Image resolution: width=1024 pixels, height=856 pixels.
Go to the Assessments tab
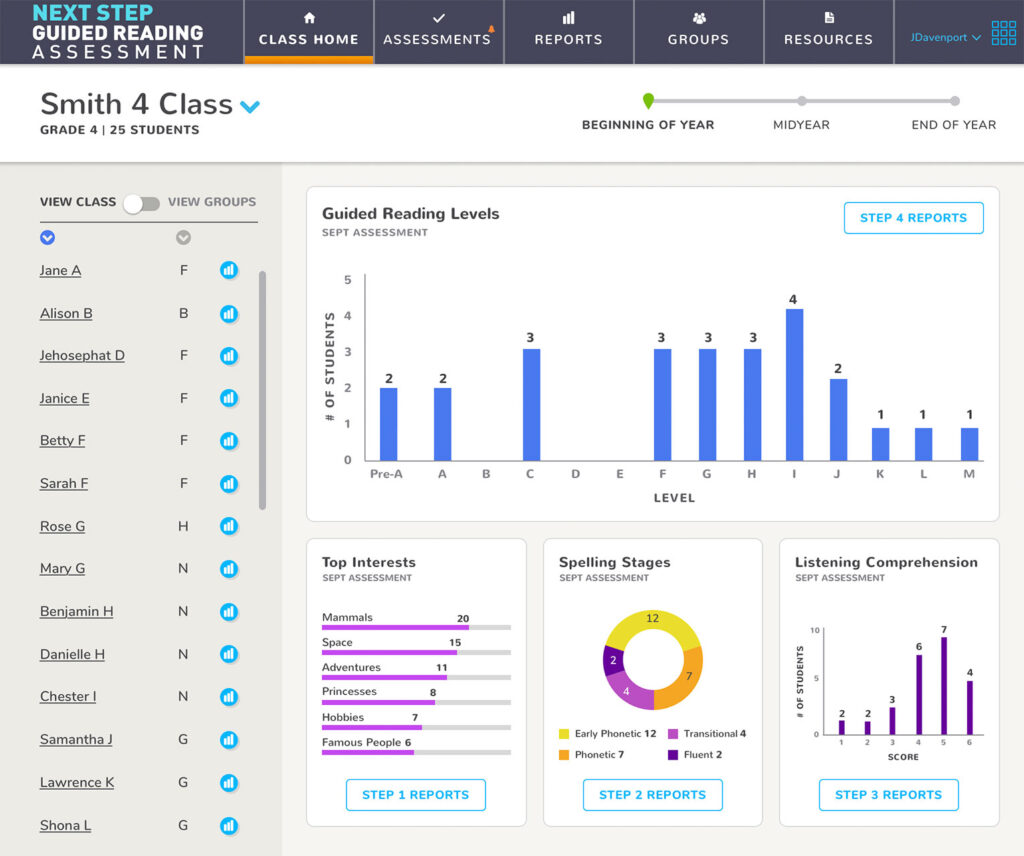coord(438,31)
